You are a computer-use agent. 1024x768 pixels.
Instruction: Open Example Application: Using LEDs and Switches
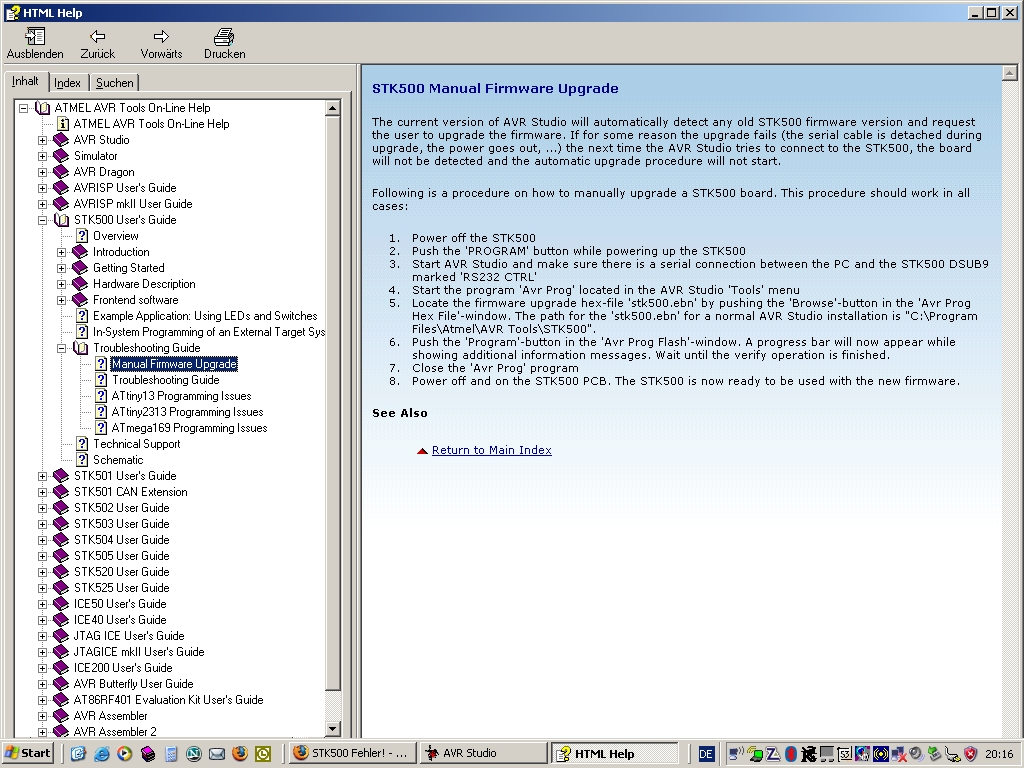pyautogui.click(x=205, y=316)
